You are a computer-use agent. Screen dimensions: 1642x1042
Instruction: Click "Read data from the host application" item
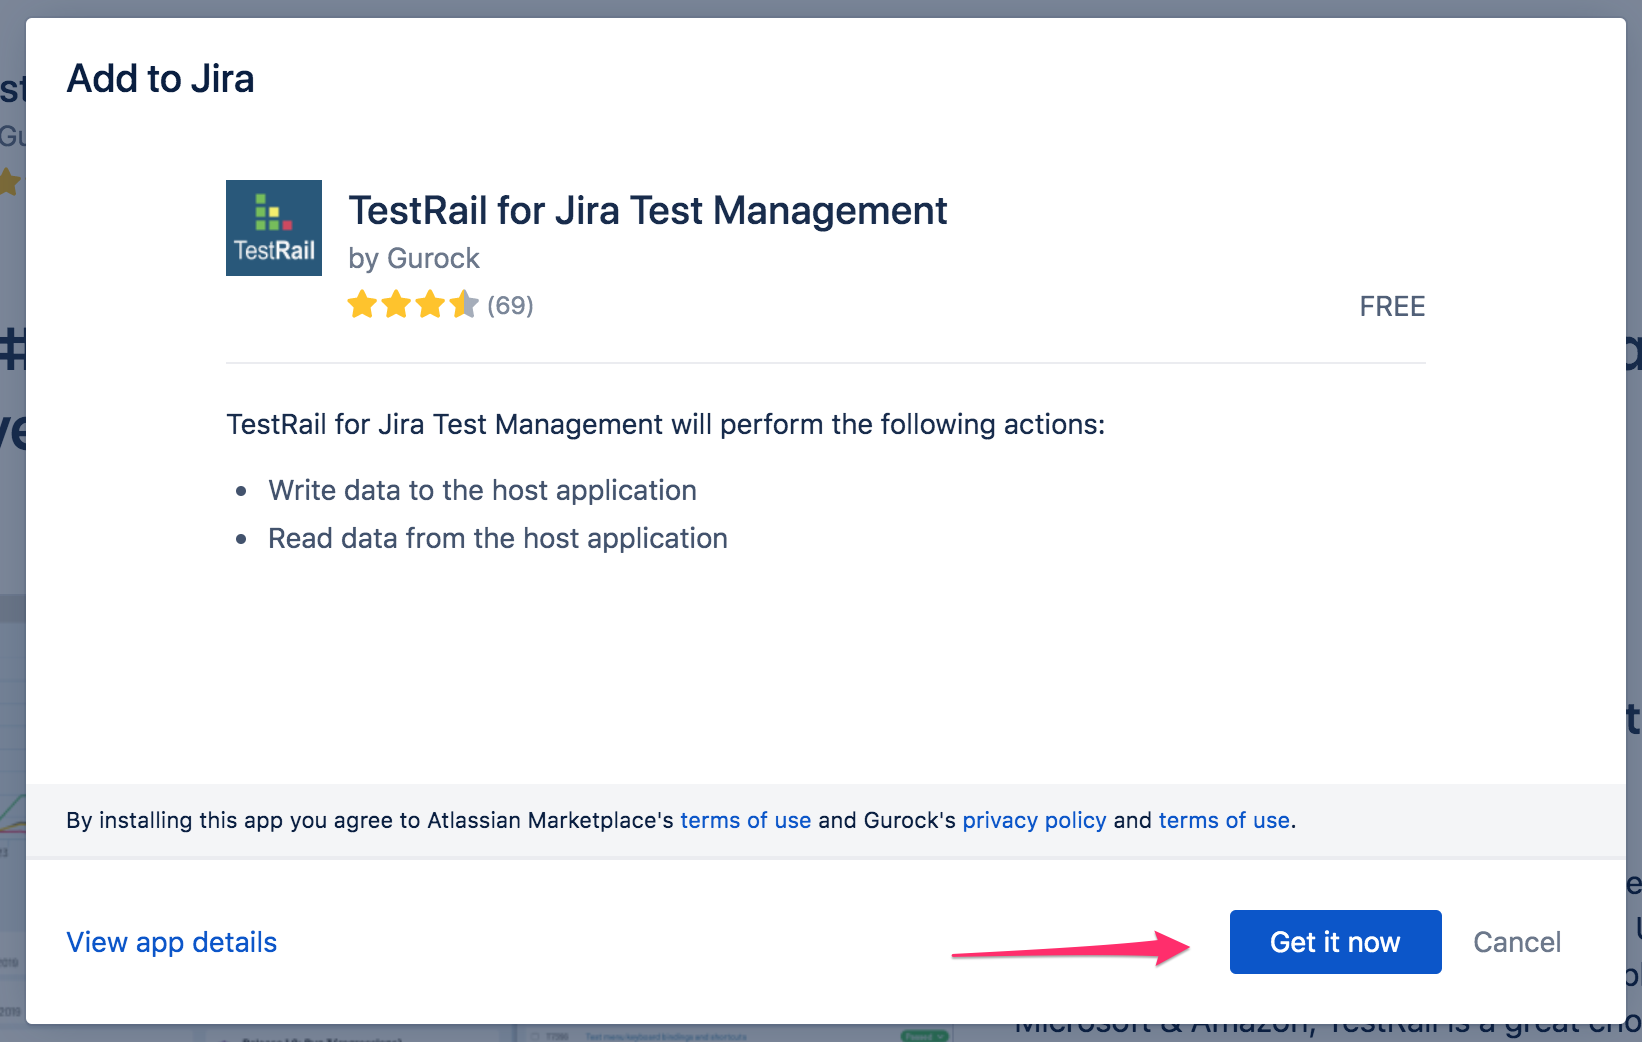[498, 538]
